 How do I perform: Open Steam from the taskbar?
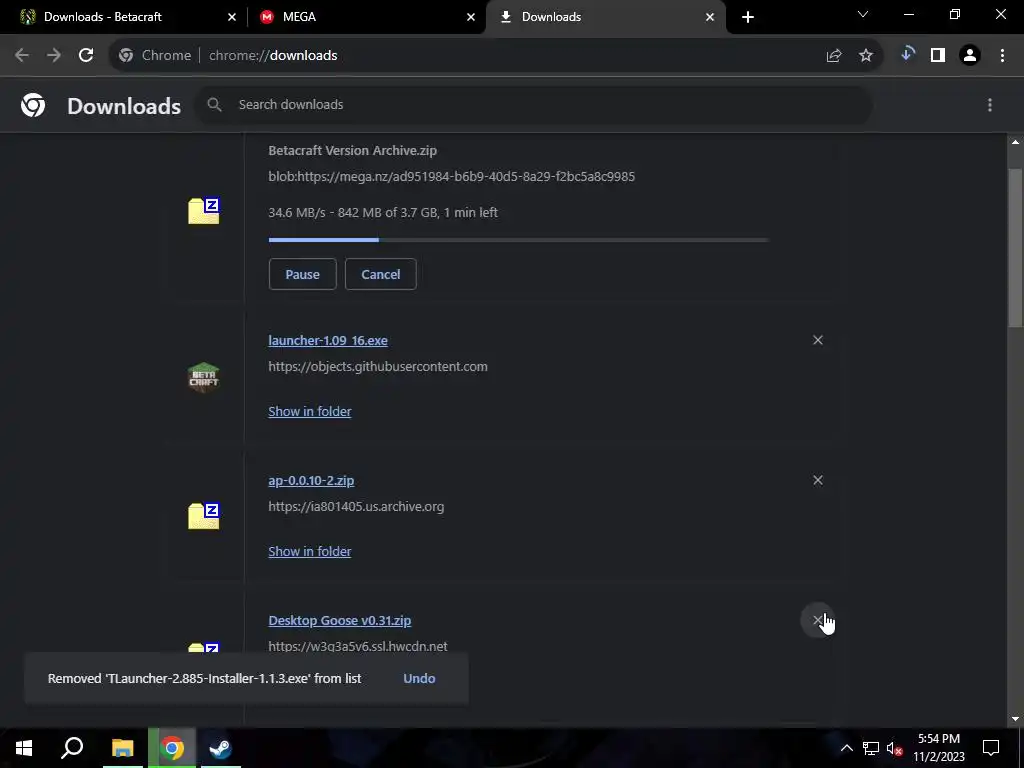(x=220, y=748)
